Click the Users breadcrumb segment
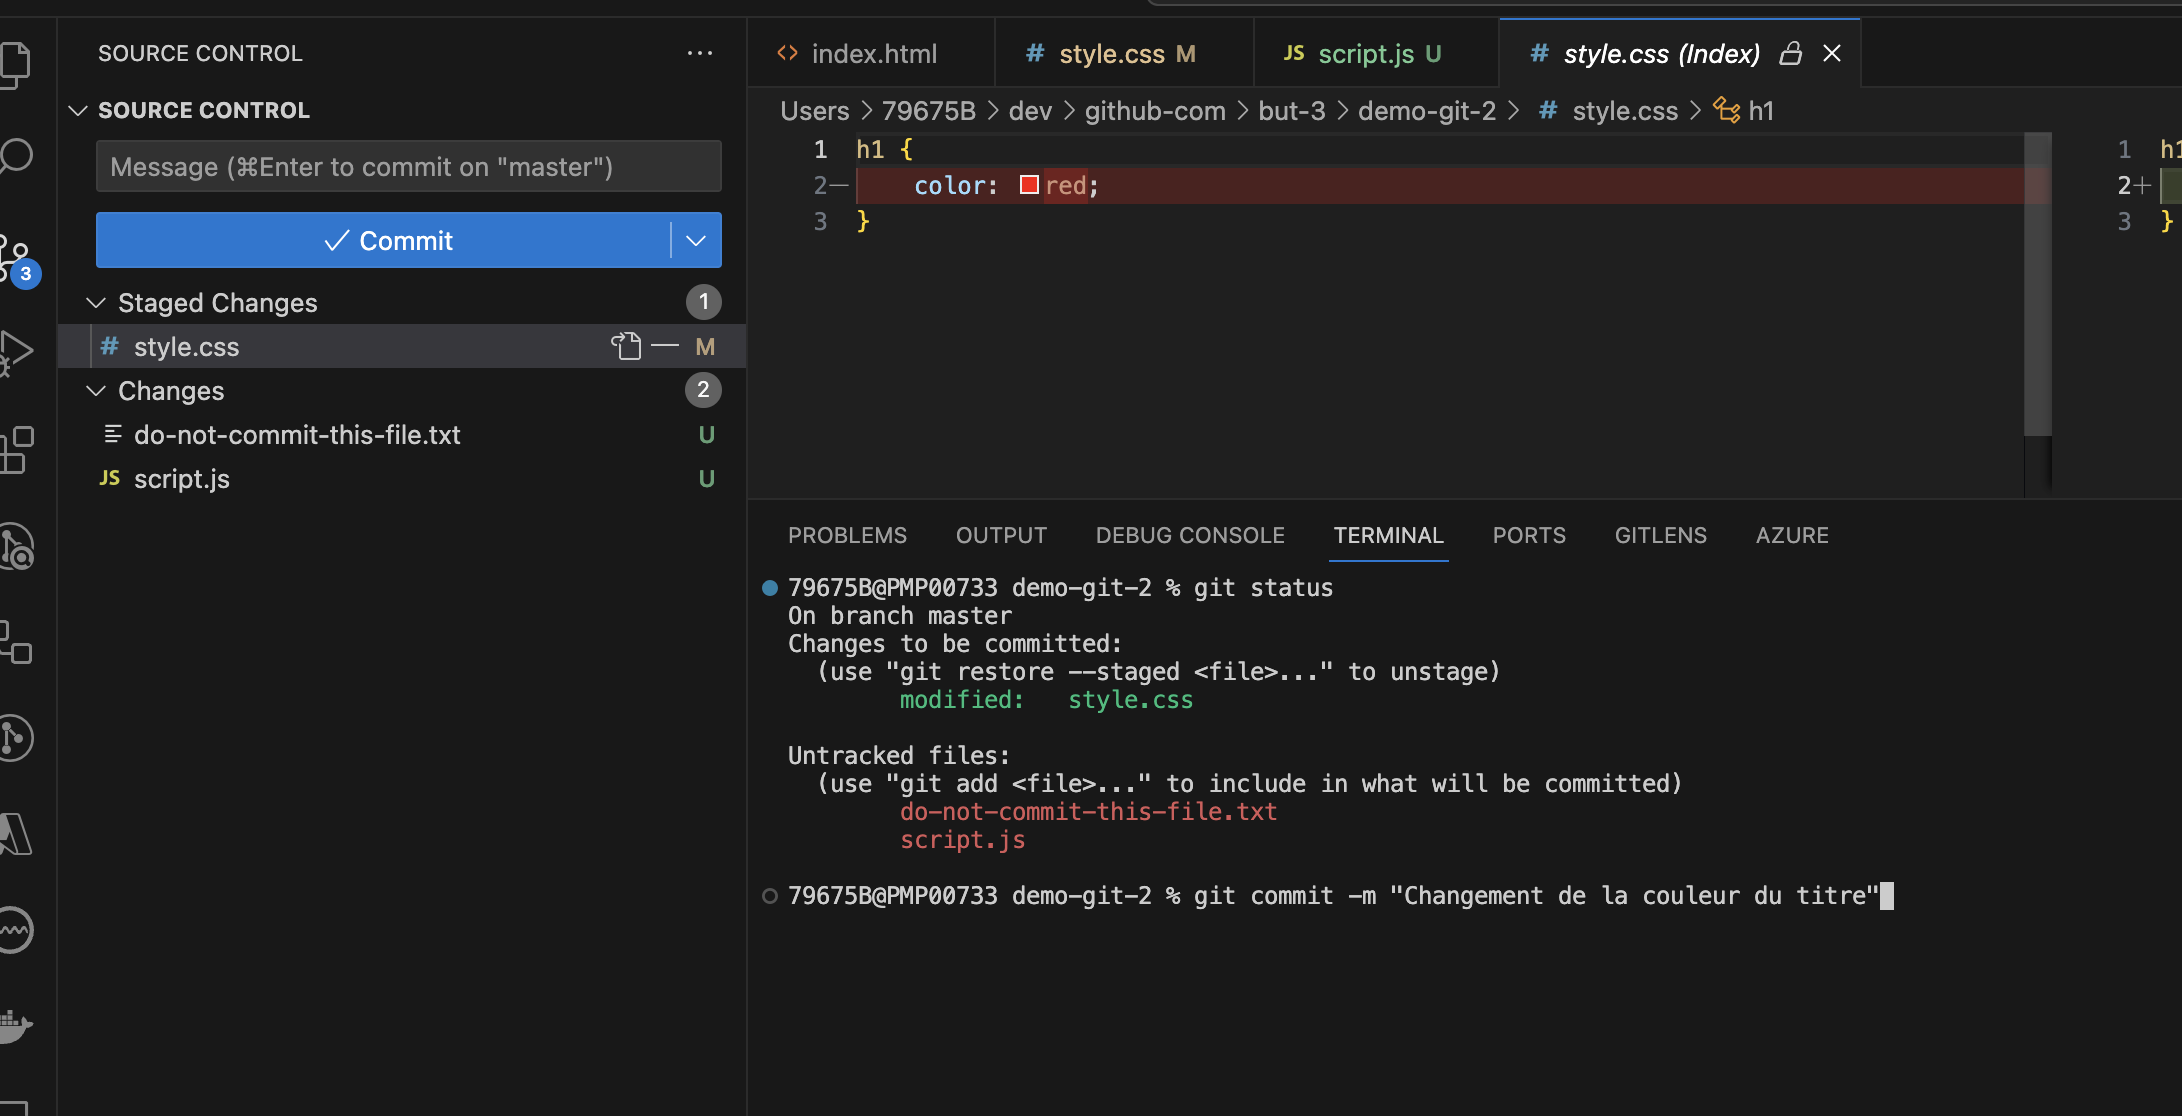2182x1116 pixels. [x=815, y=110]
